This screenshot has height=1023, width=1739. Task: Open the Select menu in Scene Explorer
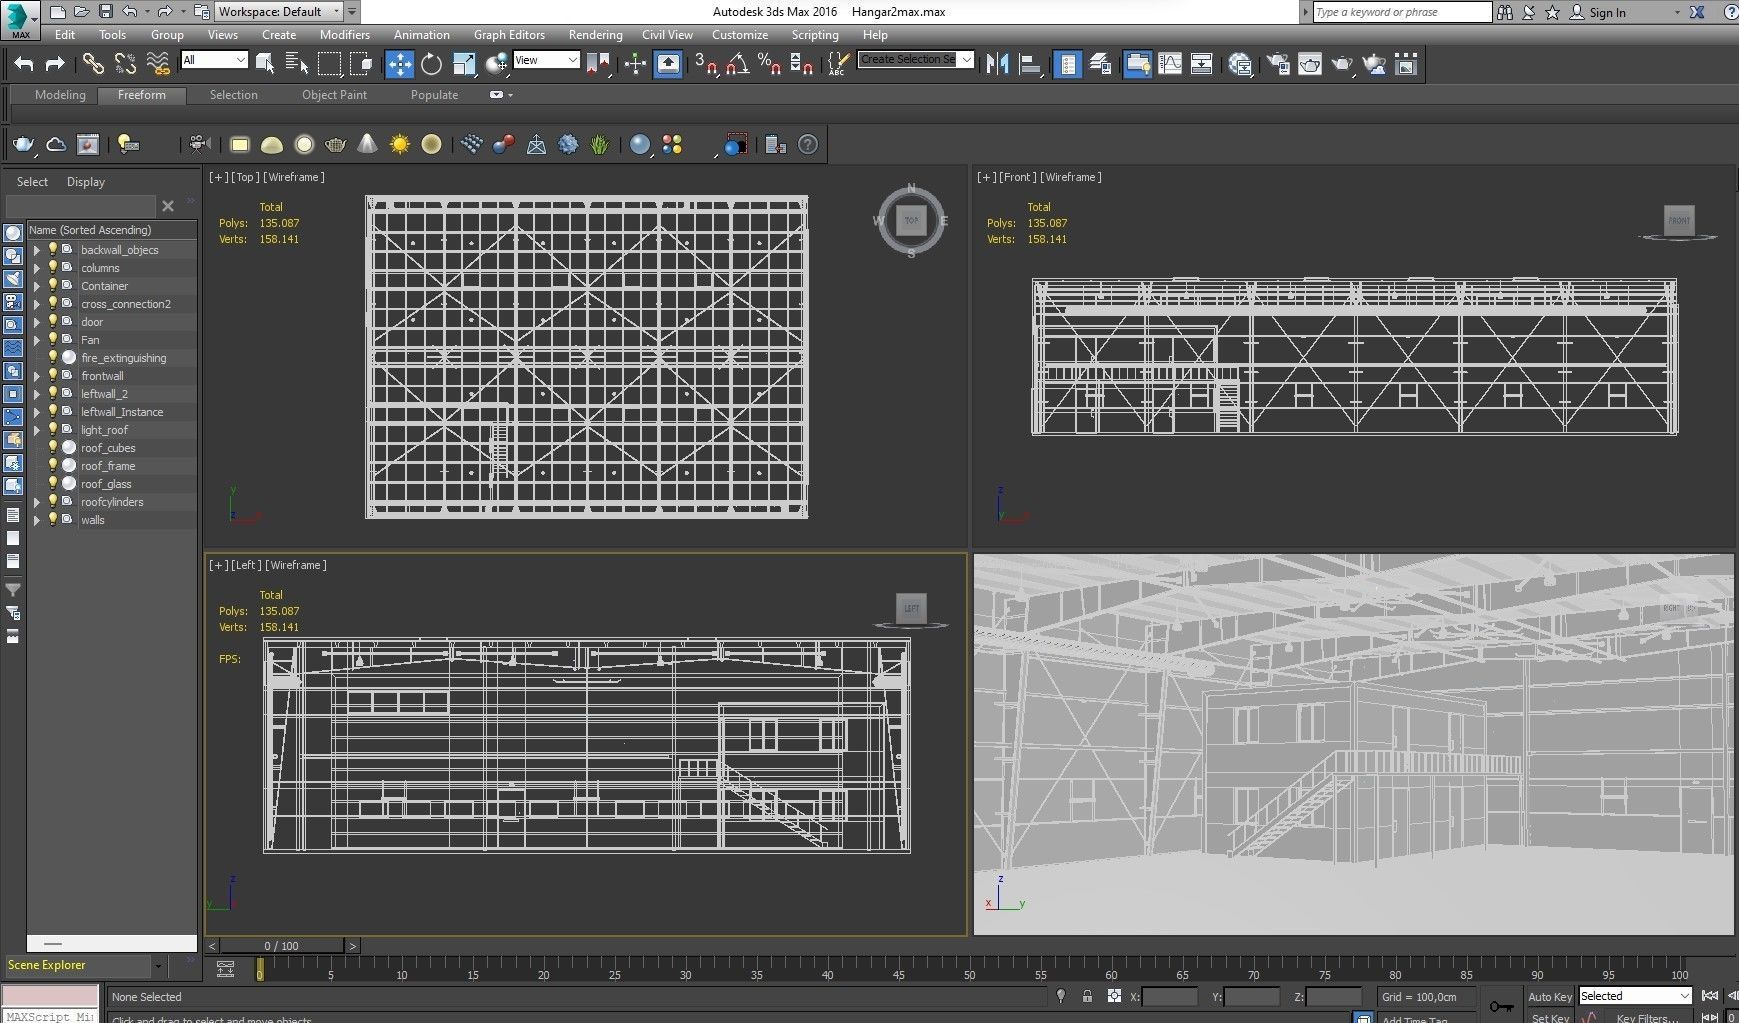[x=32, y=182]
